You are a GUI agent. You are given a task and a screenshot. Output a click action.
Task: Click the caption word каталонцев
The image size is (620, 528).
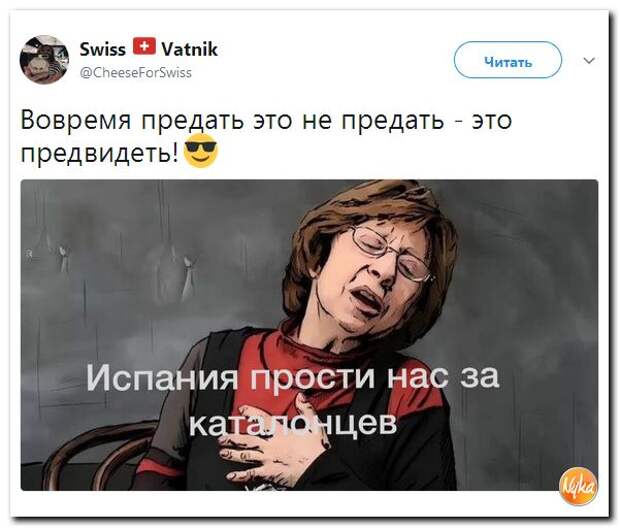pyautogui.click(x=293, y=422)
